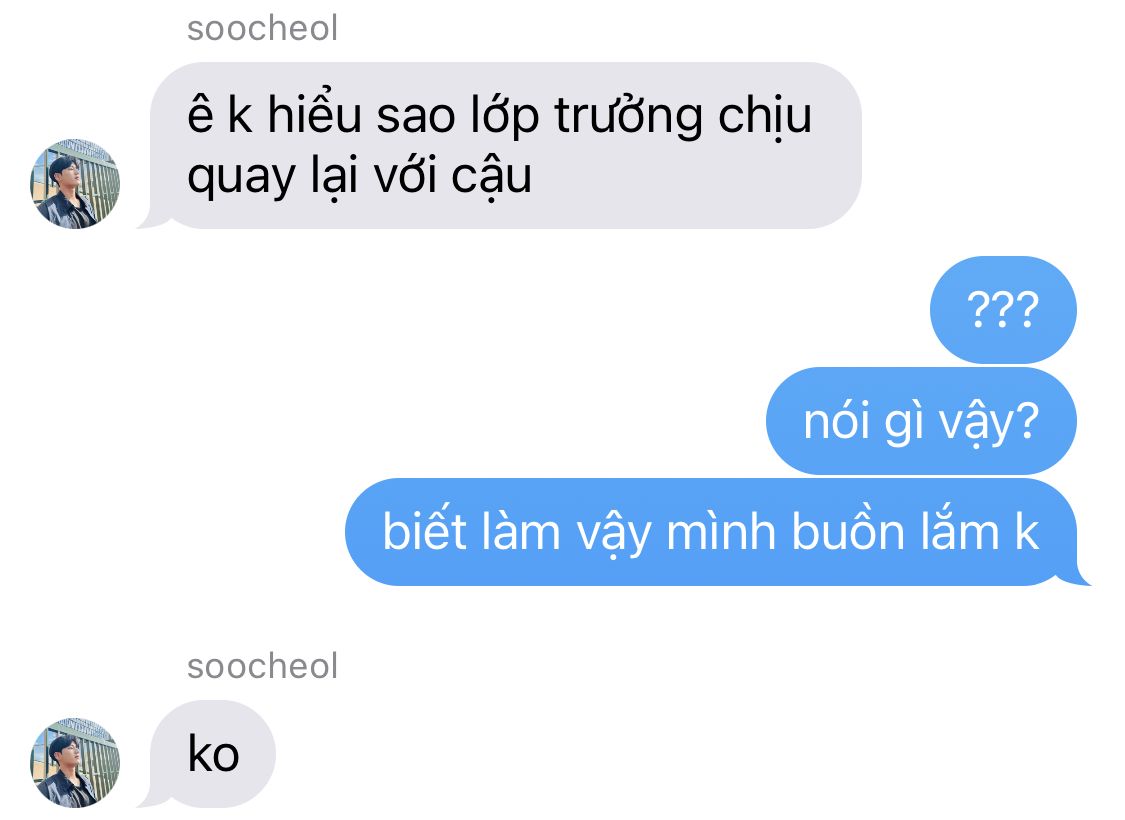Image resolution: width=1125 pixels, height=820 pixels.
Task: Tap the "biết làm vậy mình buồn lắm k" bubble
Action: point(712,532)
